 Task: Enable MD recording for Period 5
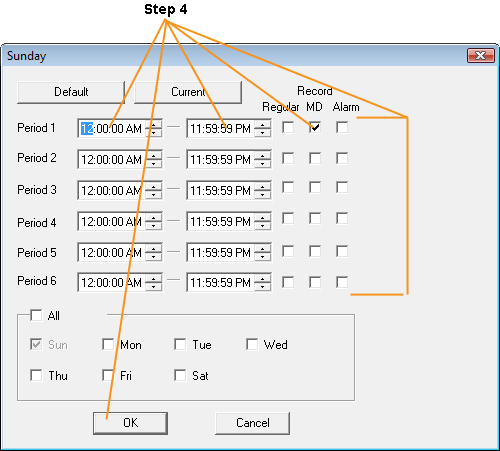[315, 251]
